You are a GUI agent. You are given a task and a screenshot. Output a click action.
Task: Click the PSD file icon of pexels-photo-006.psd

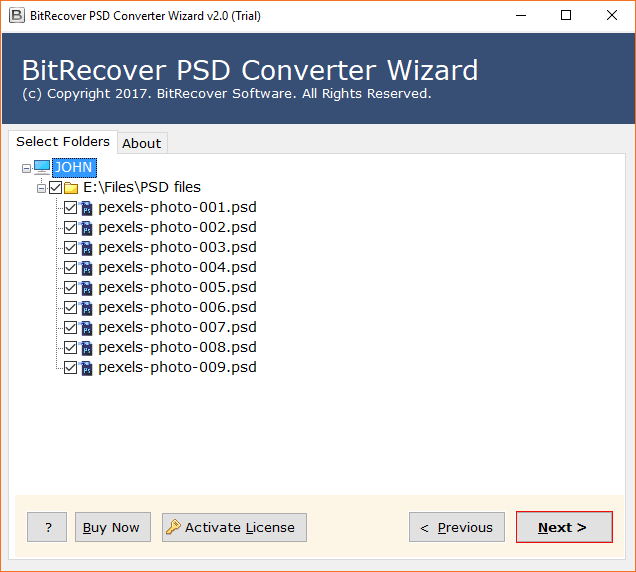[86, 308]
